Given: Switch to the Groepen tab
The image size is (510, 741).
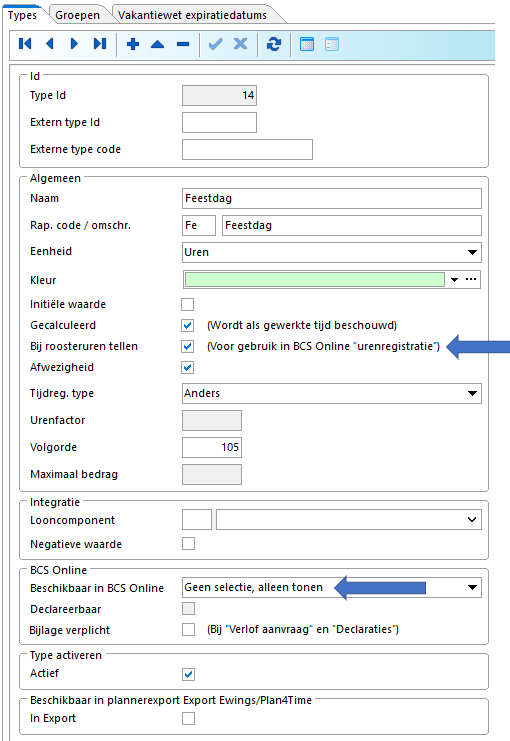Looking at the screenshot, I should 78,15.
